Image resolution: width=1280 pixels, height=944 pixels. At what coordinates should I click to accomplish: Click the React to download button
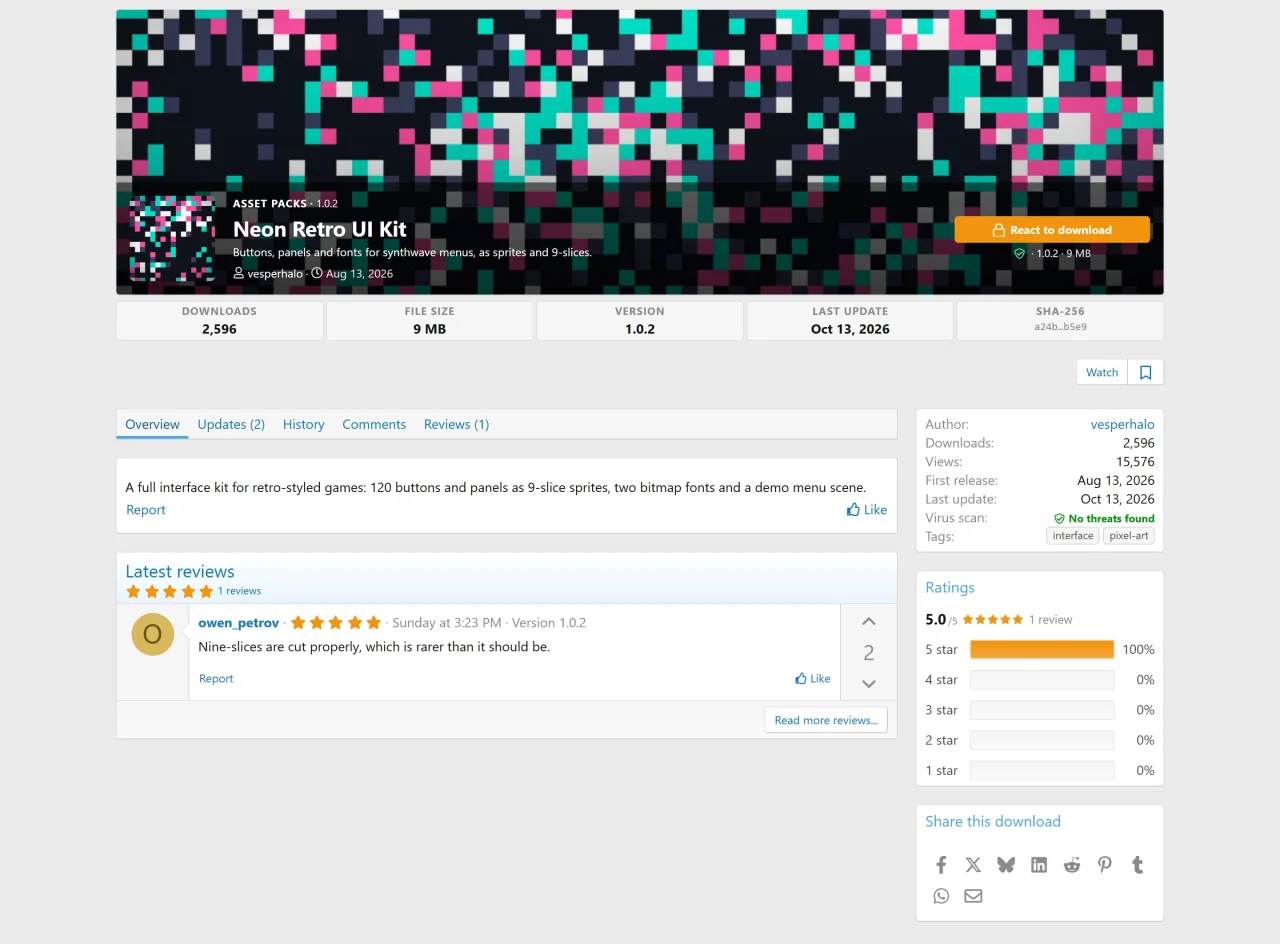pyautogui.click(x=1052, y=230)
